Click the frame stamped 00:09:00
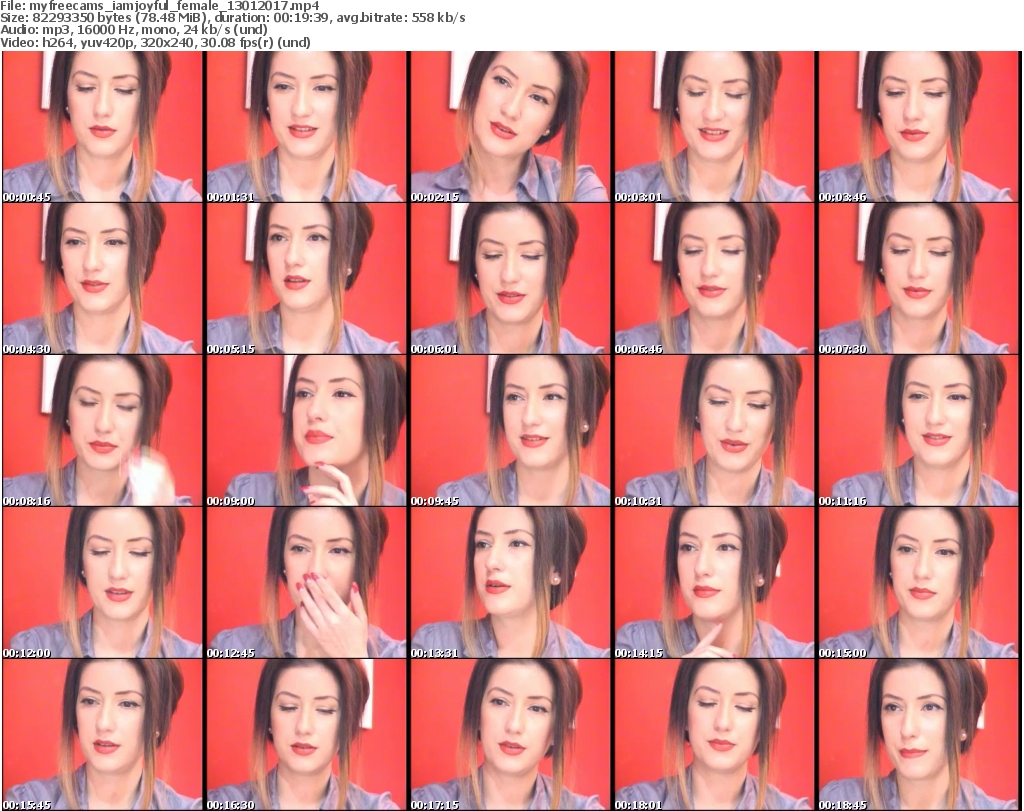1024x811 pixels. click(306, 431)
